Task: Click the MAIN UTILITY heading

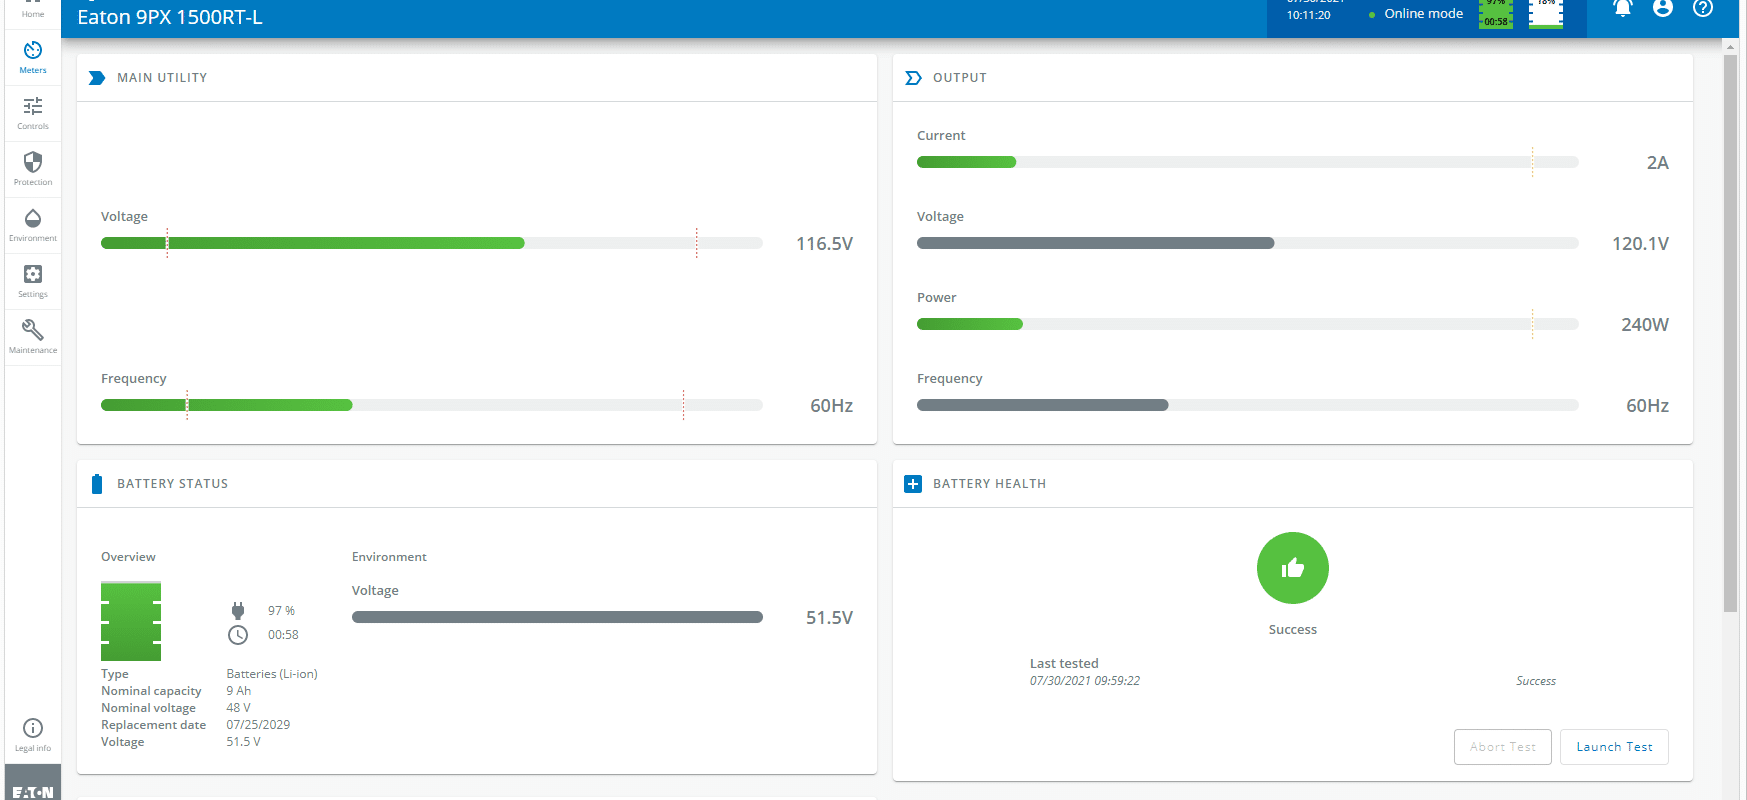Action: [162, 78]
